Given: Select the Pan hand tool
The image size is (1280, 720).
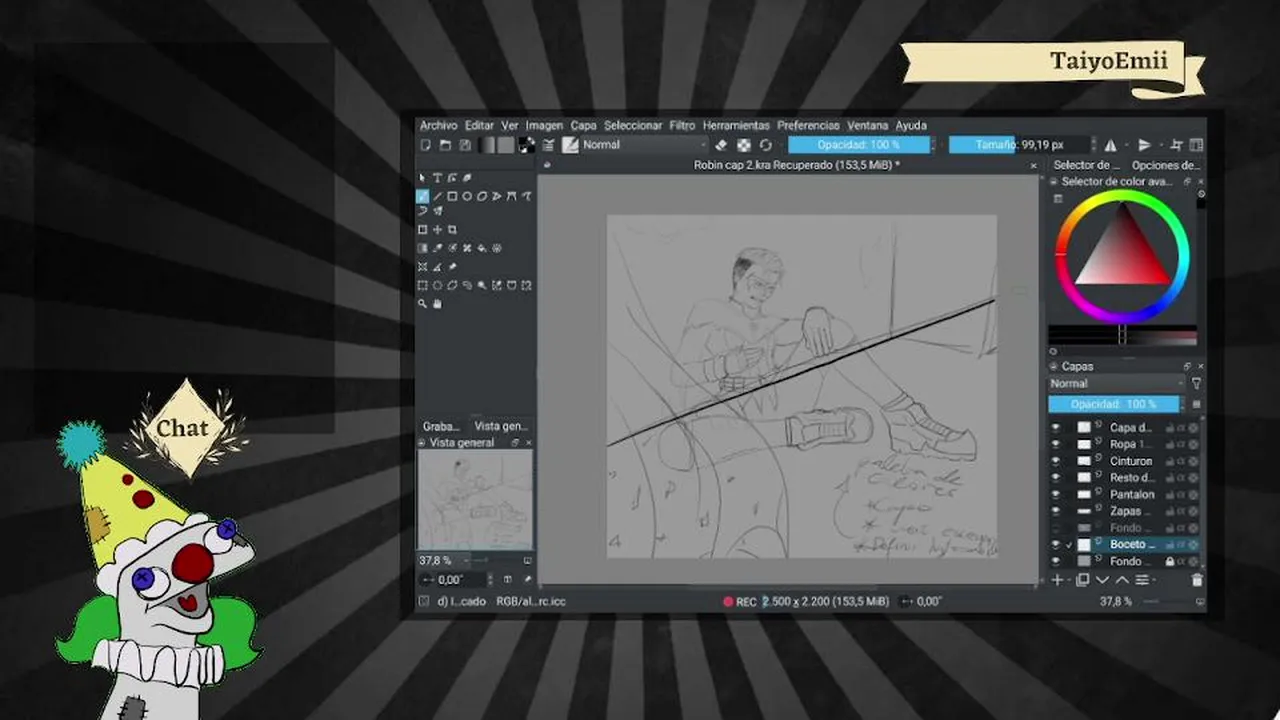Looking at the screenshot, I should 437,304.
